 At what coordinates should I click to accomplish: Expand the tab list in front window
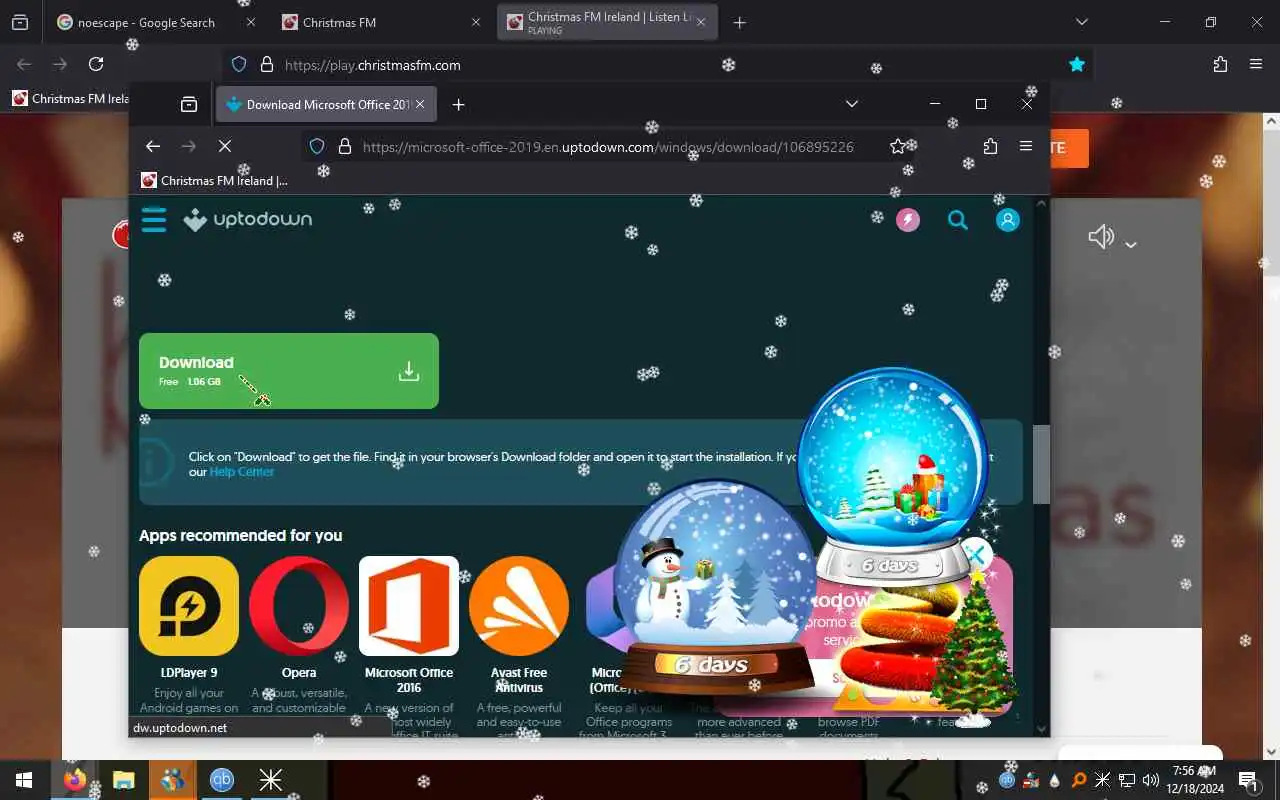point(852,104)
